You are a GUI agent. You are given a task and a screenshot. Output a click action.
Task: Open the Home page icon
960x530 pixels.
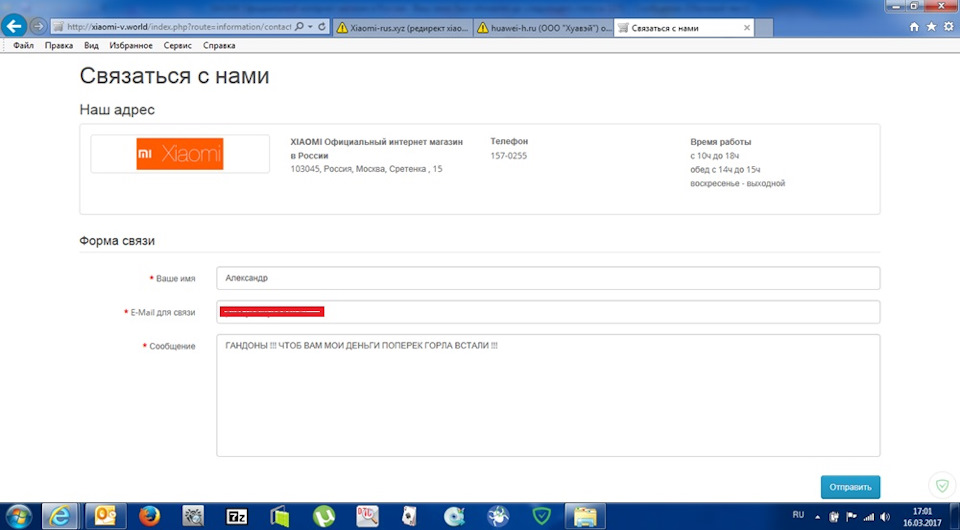(914, 27)
